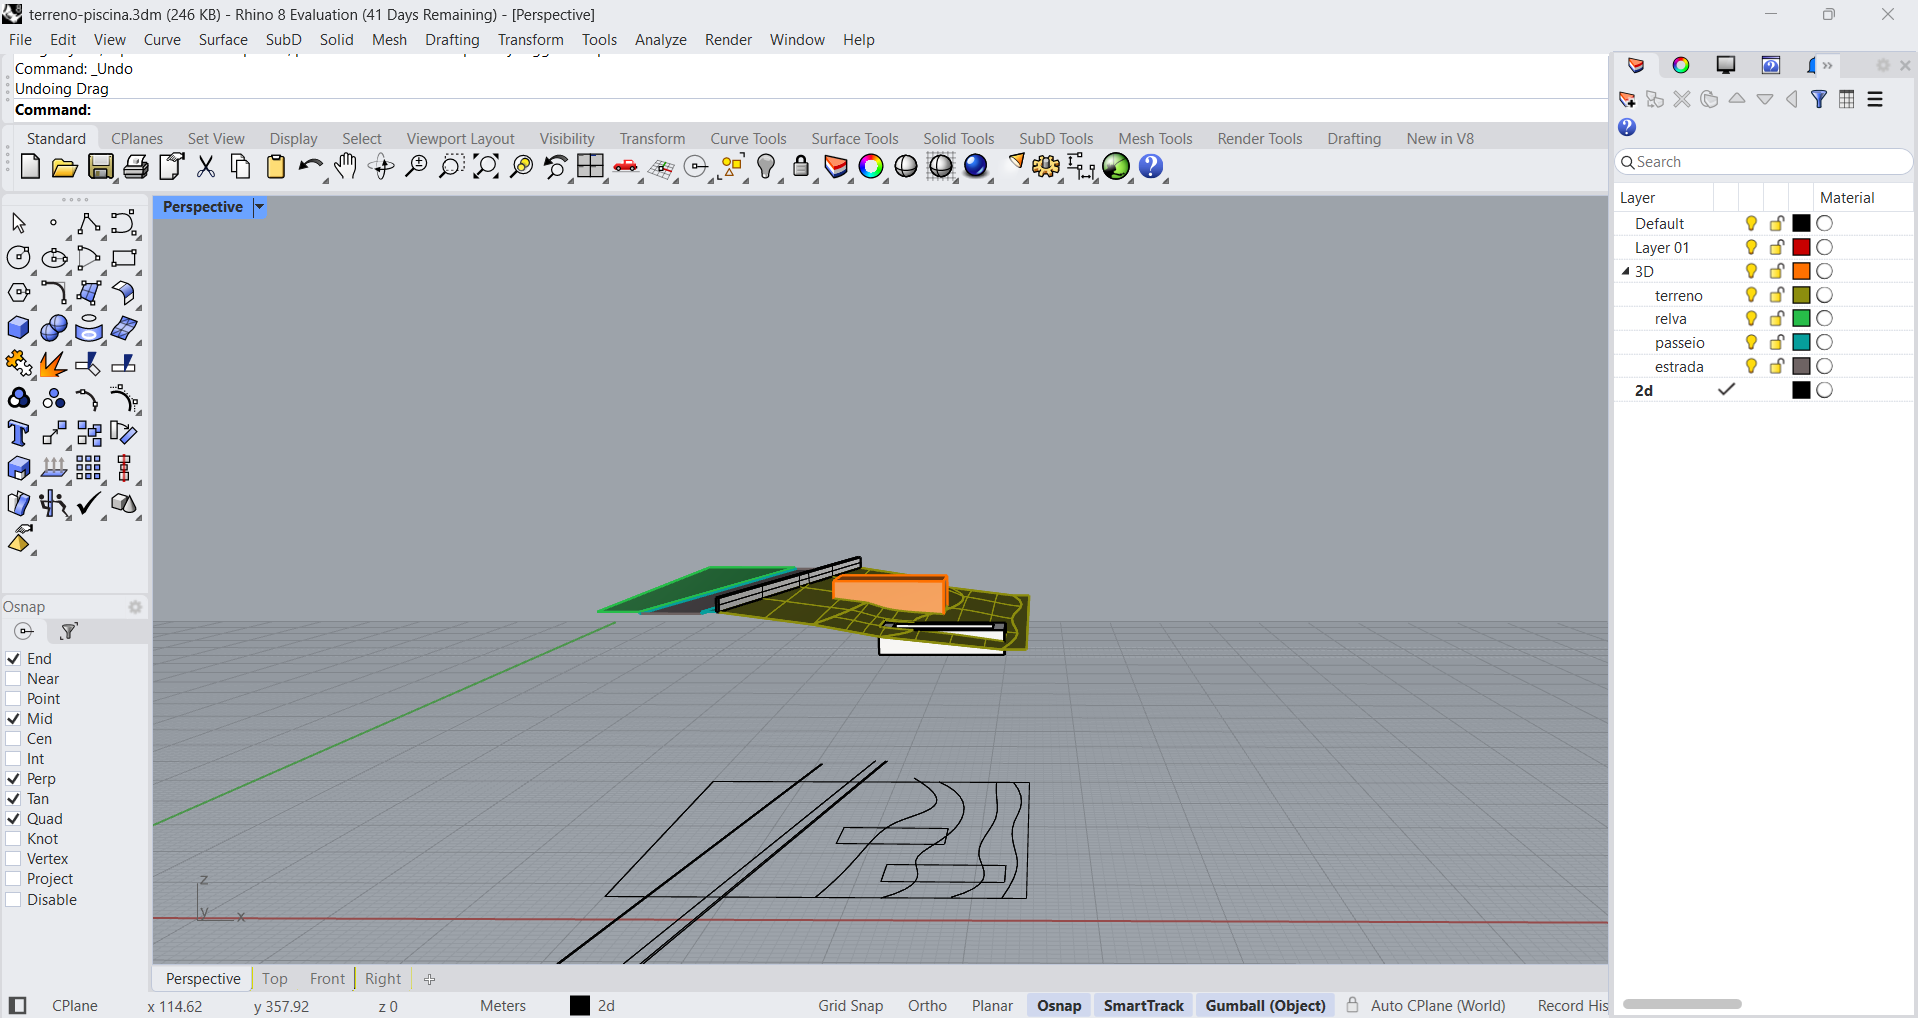Click the layer Search field
Viewport: 1918px width, 1018px height.
(1770, 162)
